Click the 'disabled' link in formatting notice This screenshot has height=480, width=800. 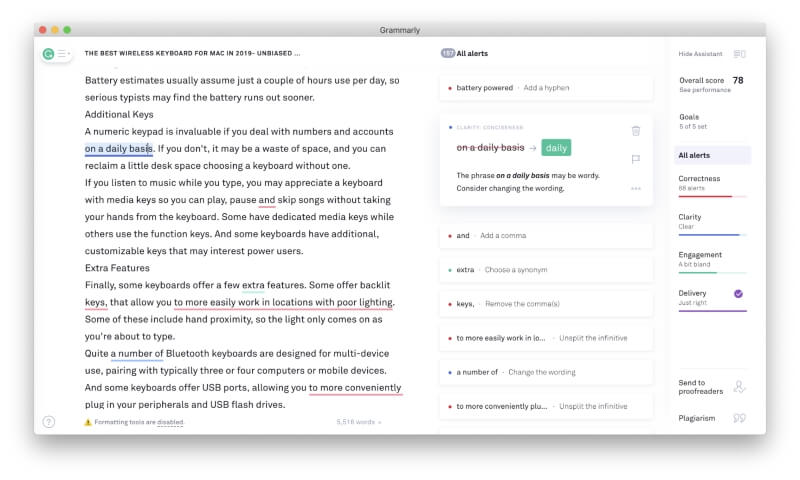click(x=170, y=422)
